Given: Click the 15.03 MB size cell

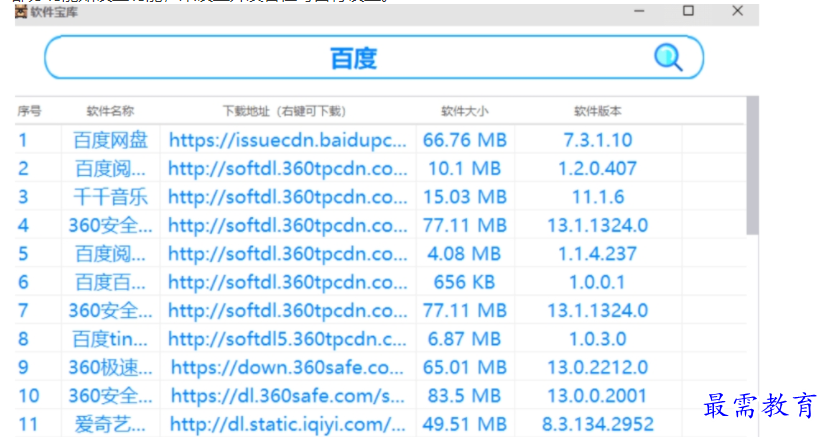Looking at the screenshot, I should click(x=465, y=197).
